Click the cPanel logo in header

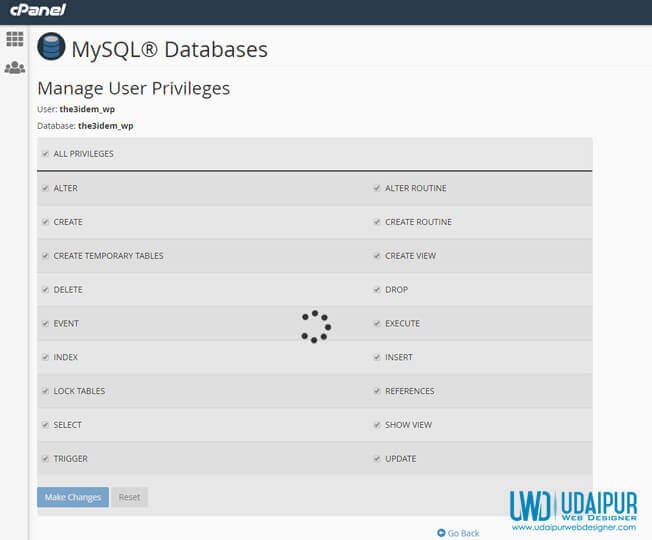(x=38, y=10)
